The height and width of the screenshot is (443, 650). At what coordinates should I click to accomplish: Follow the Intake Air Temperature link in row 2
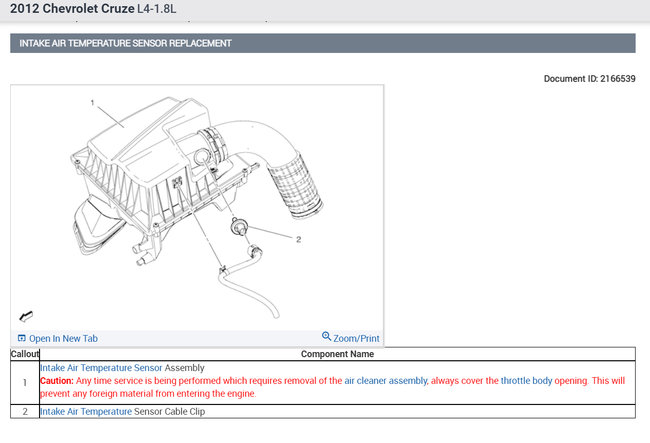(86, 412)
